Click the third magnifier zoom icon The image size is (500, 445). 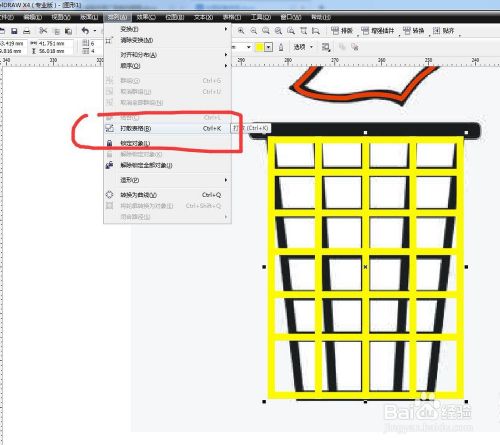coord(266,31)
